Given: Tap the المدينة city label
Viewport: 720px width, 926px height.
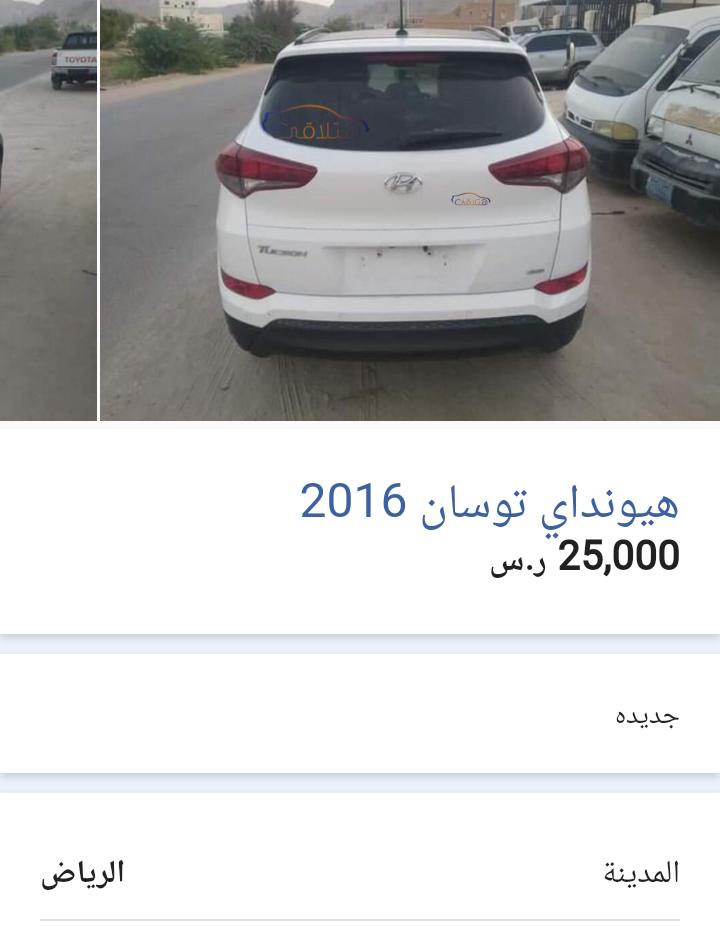Looking at the screenshot, I should click(641, 873).
